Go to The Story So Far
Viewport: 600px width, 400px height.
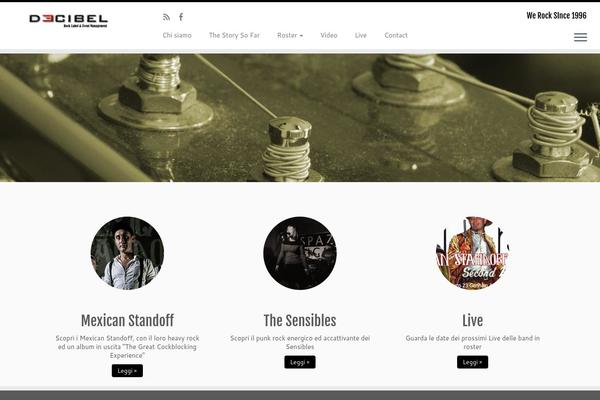click(x=234, y=35)
